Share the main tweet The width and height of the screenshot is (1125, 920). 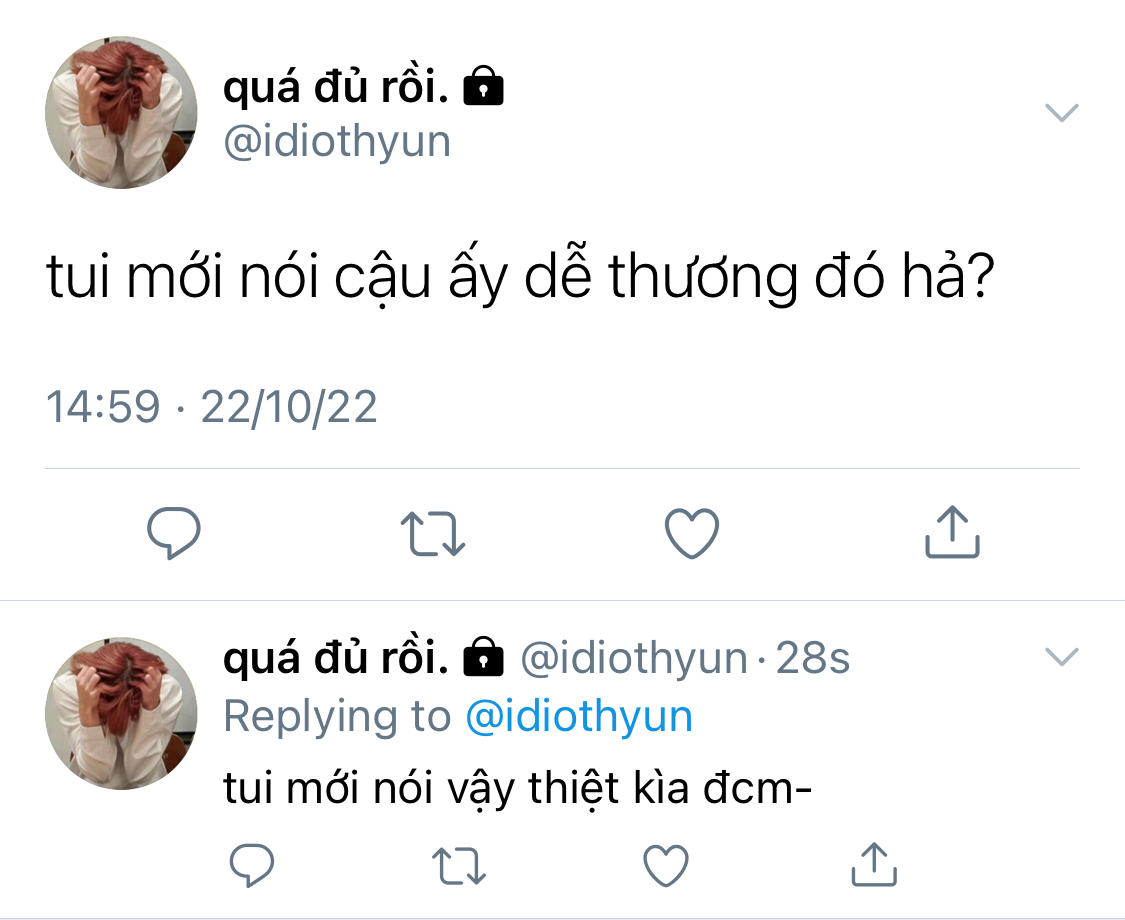[951, 532]
